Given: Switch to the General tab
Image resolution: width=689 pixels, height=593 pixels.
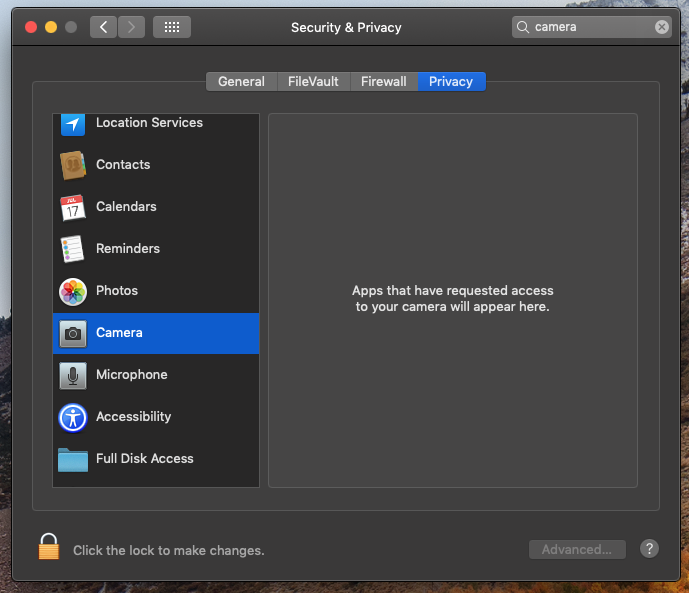Looking at the screenshot, I should [242, 82].
